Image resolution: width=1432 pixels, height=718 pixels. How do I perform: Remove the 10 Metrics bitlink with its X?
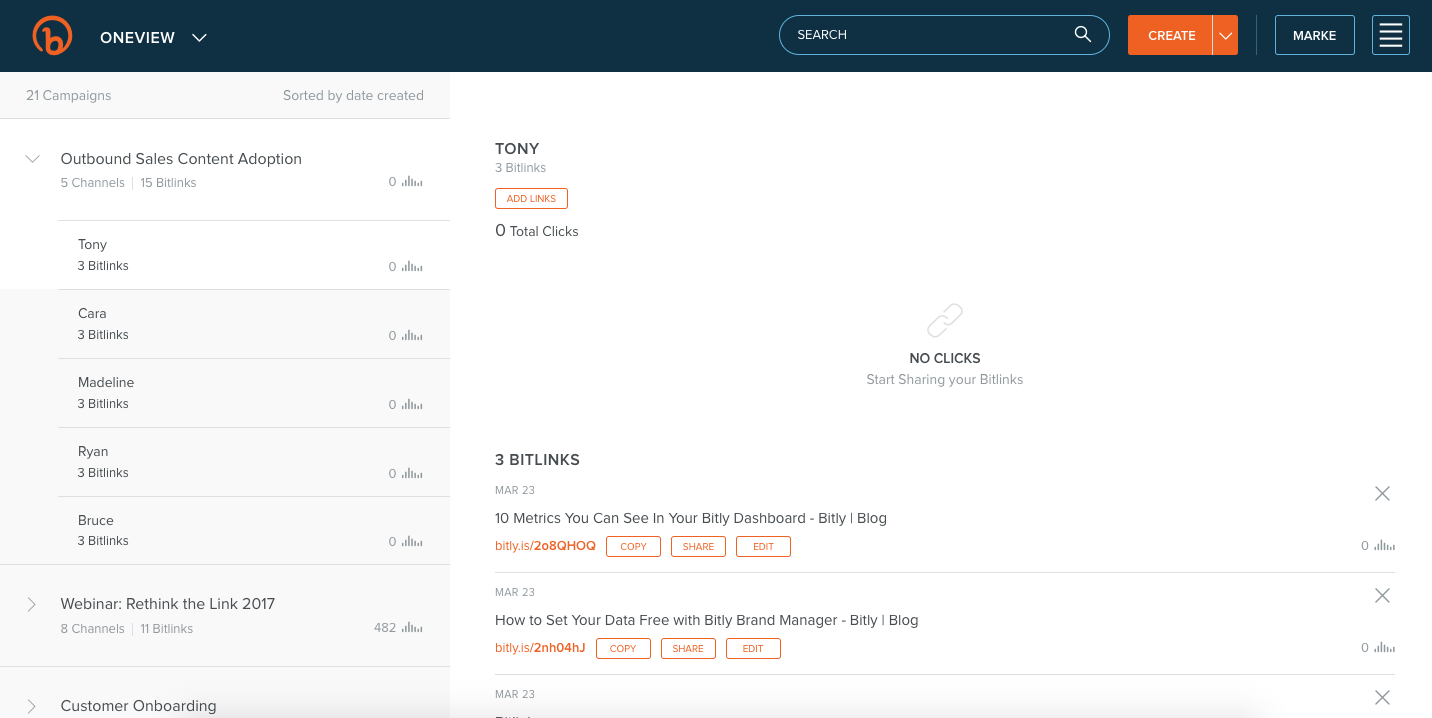pos(1382,493)
